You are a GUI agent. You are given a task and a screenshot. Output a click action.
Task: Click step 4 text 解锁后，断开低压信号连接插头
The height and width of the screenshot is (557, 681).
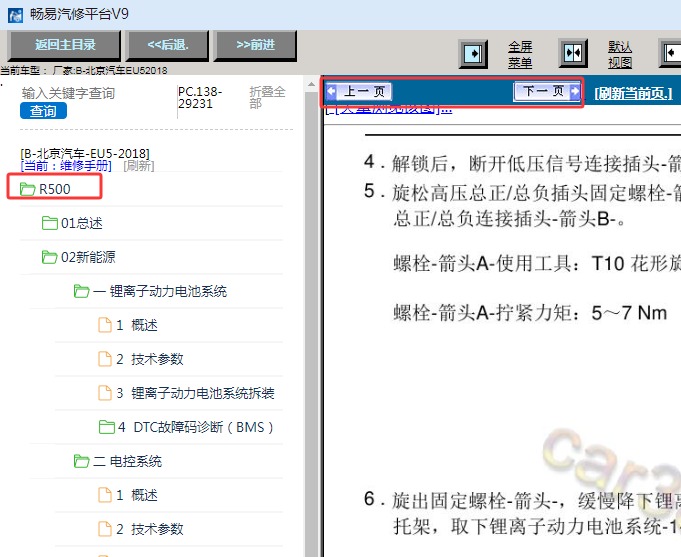[x=521, y=164]
